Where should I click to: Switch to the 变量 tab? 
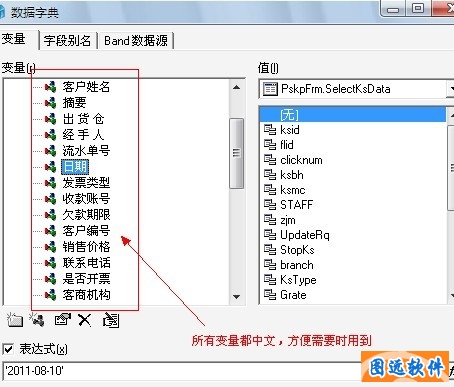tap(13, 39)
